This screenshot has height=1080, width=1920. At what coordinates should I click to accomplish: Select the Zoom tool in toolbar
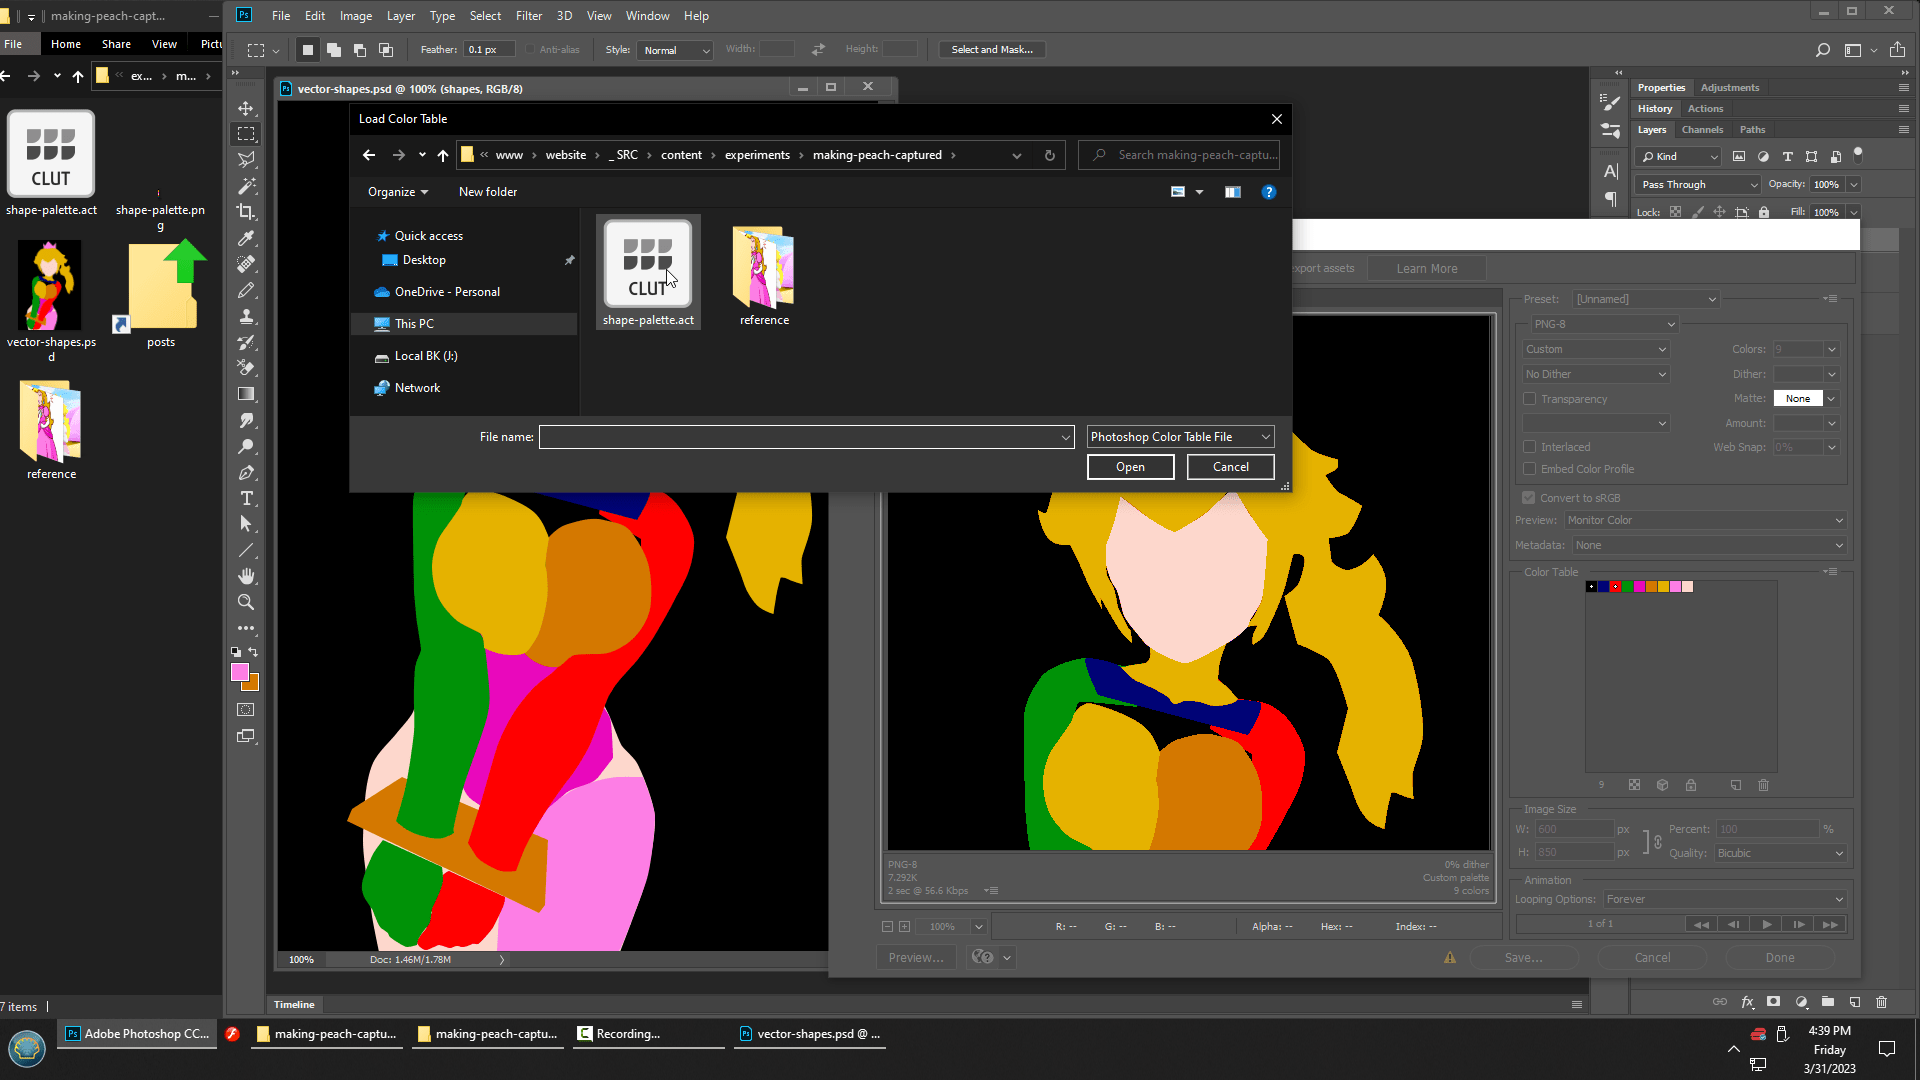coord(246,602)
